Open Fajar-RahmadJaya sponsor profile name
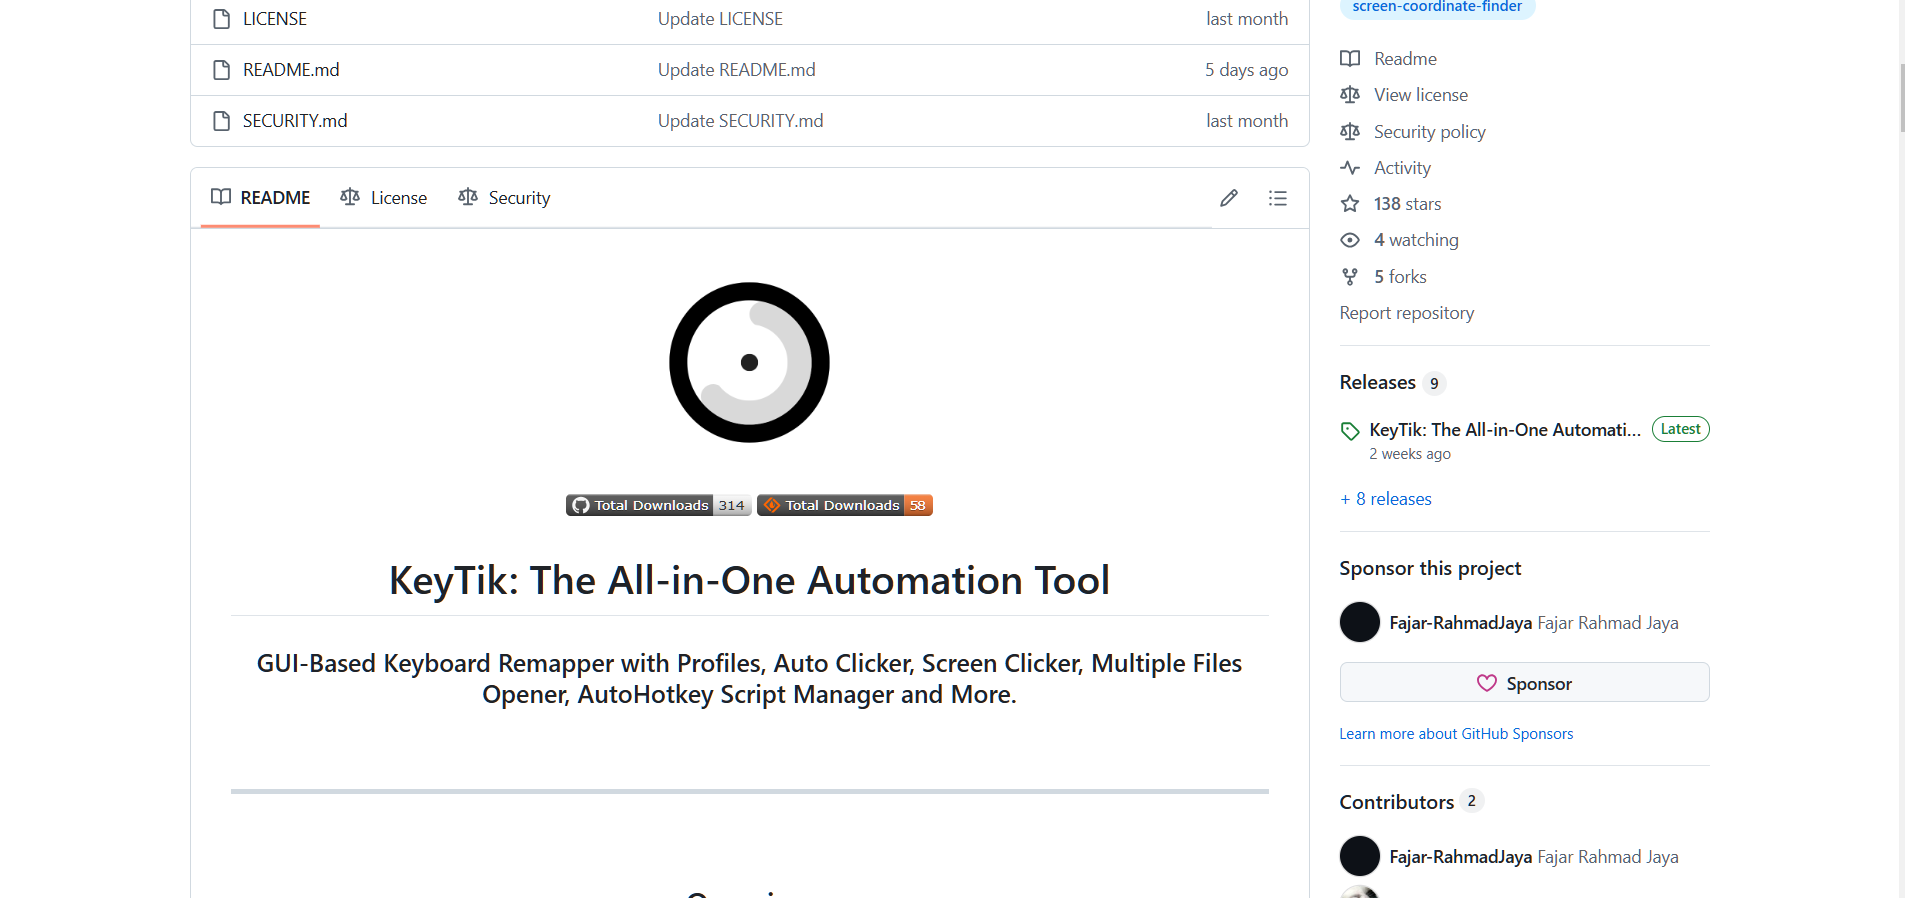The image size is (1905, 898). pos(1461,623)
